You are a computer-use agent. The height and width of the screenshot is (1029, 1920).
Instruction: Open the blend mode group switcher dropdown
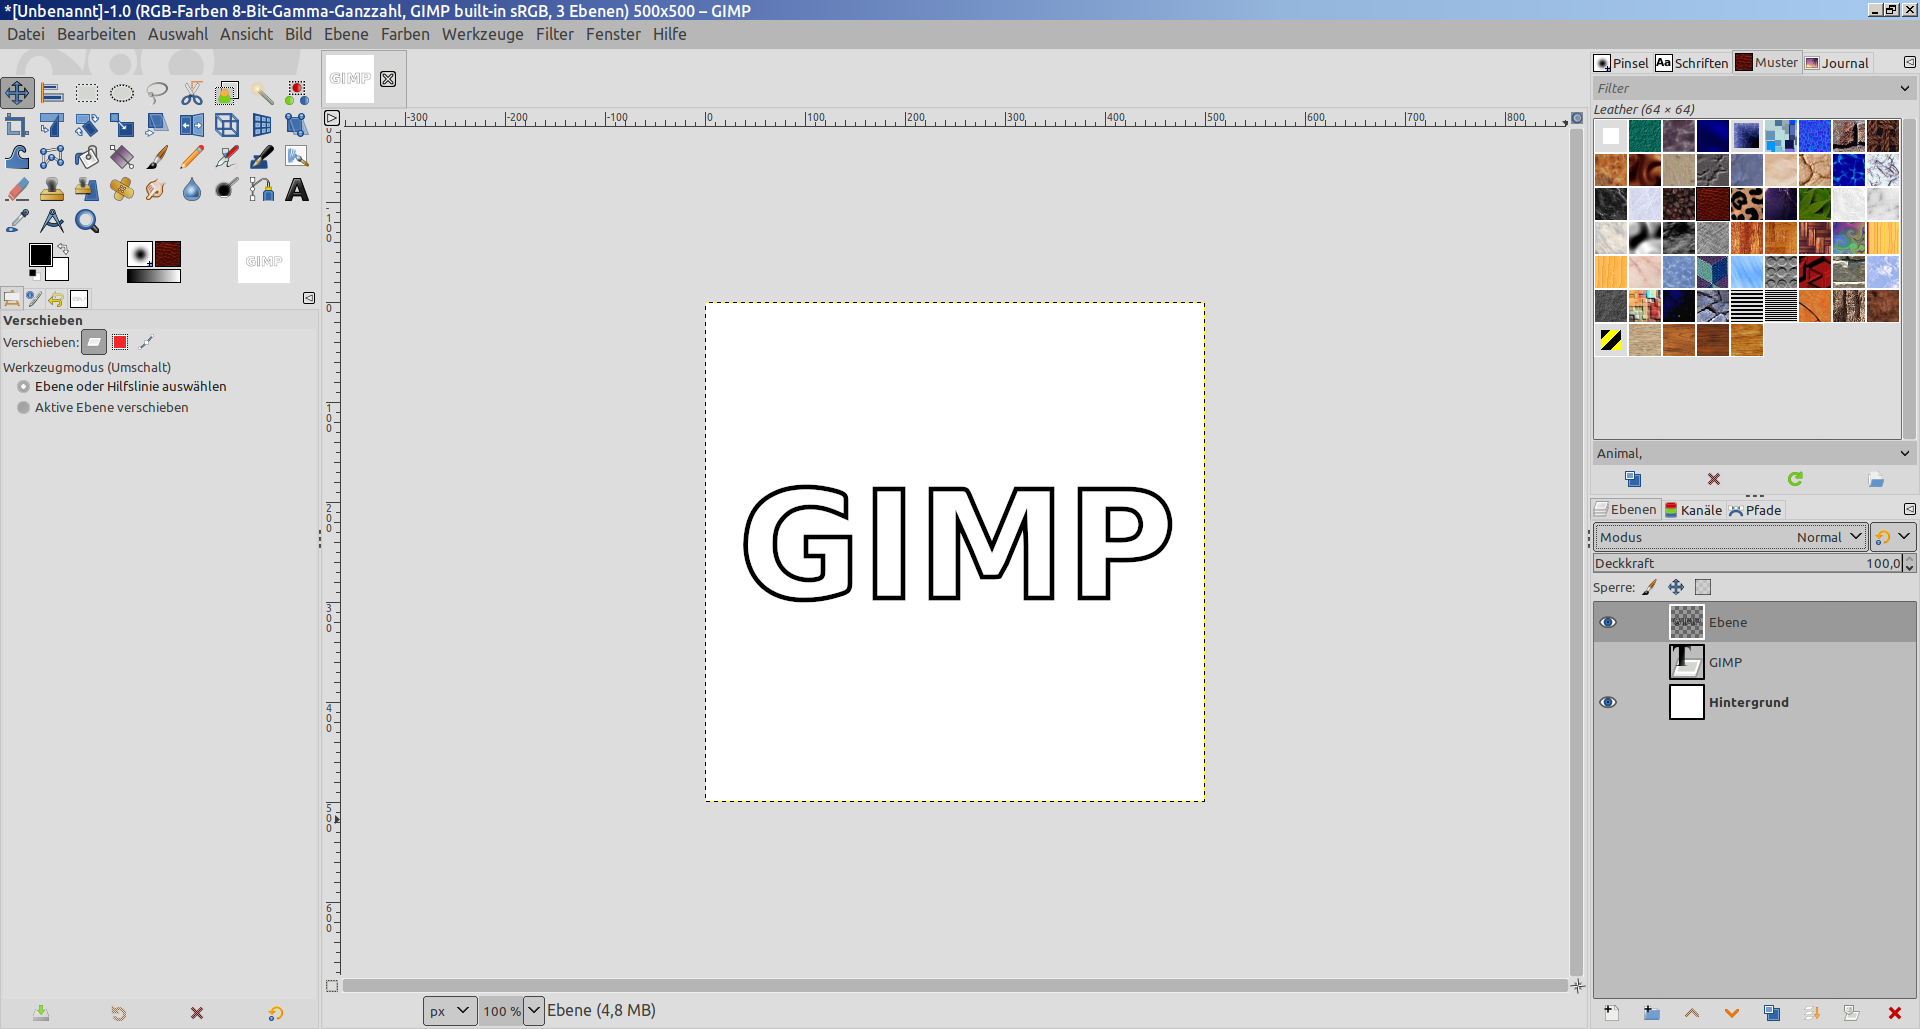[1892, 537]
